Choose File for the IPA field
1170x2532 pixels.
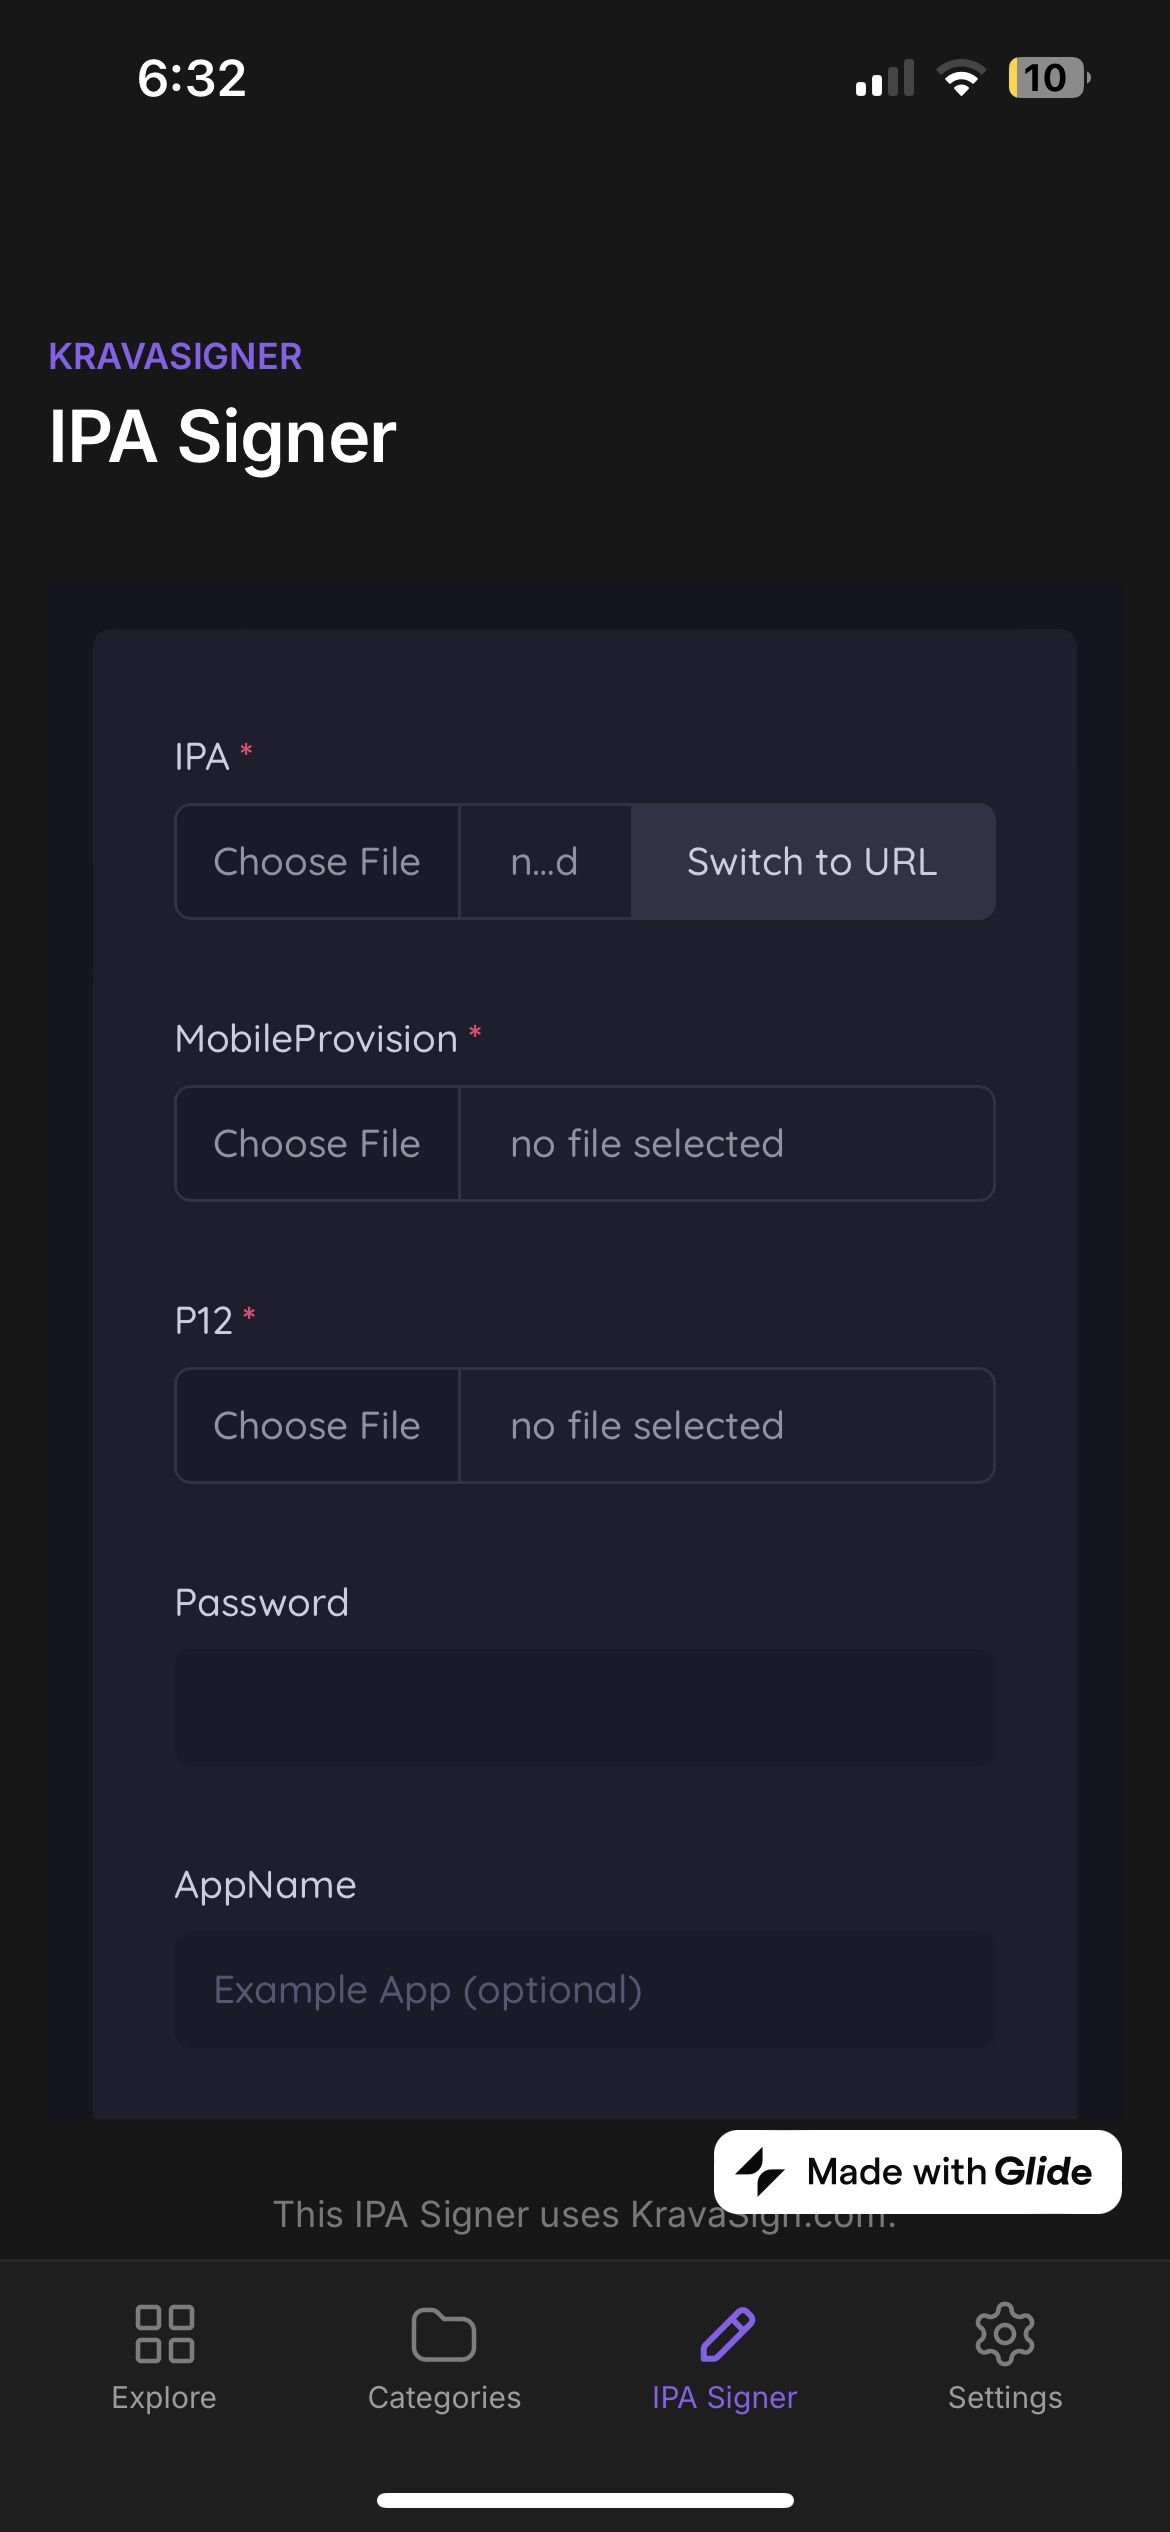pos(317,862)
